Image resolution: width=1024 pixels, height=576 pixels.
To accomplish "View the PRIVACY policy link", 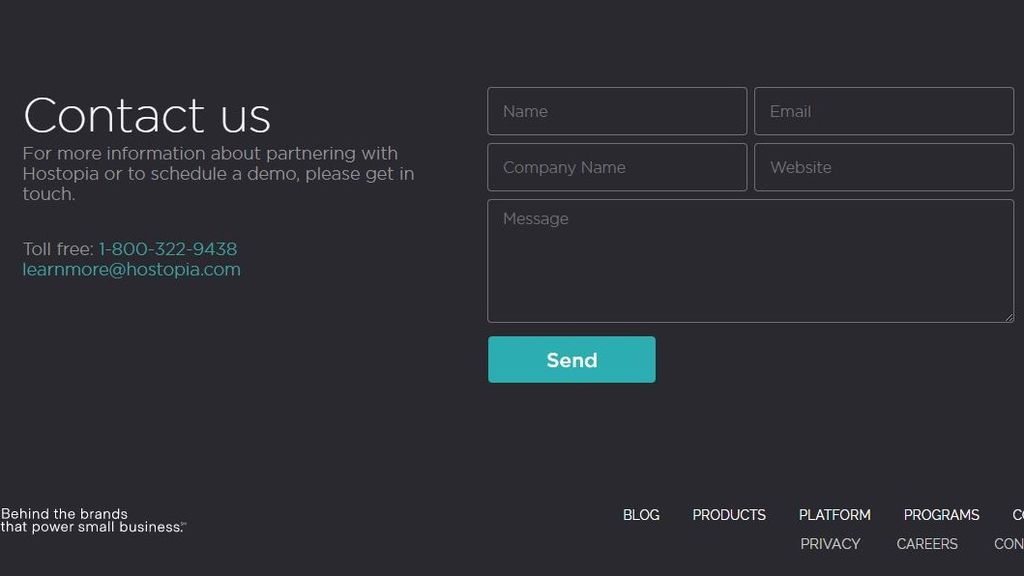I will [x=830, y=544].
